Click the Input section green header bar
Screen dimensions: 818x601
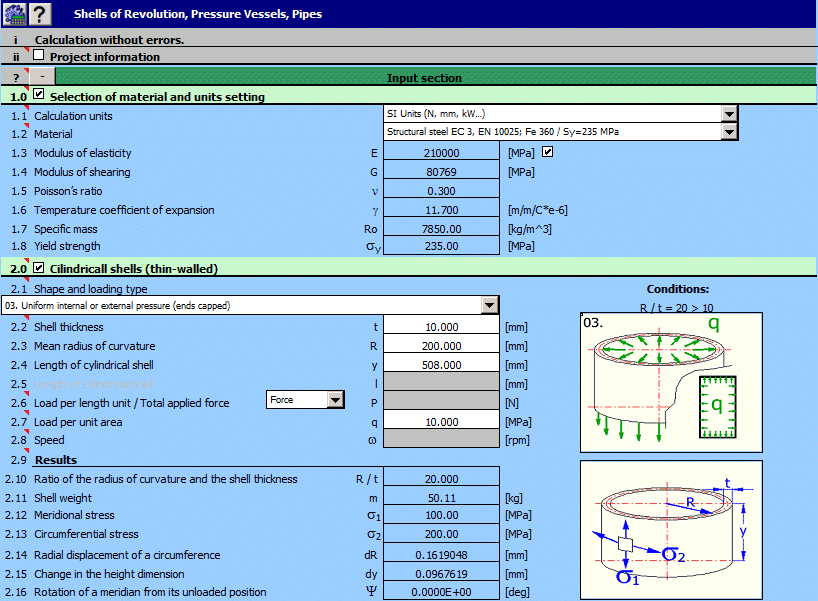pos(424,77)
